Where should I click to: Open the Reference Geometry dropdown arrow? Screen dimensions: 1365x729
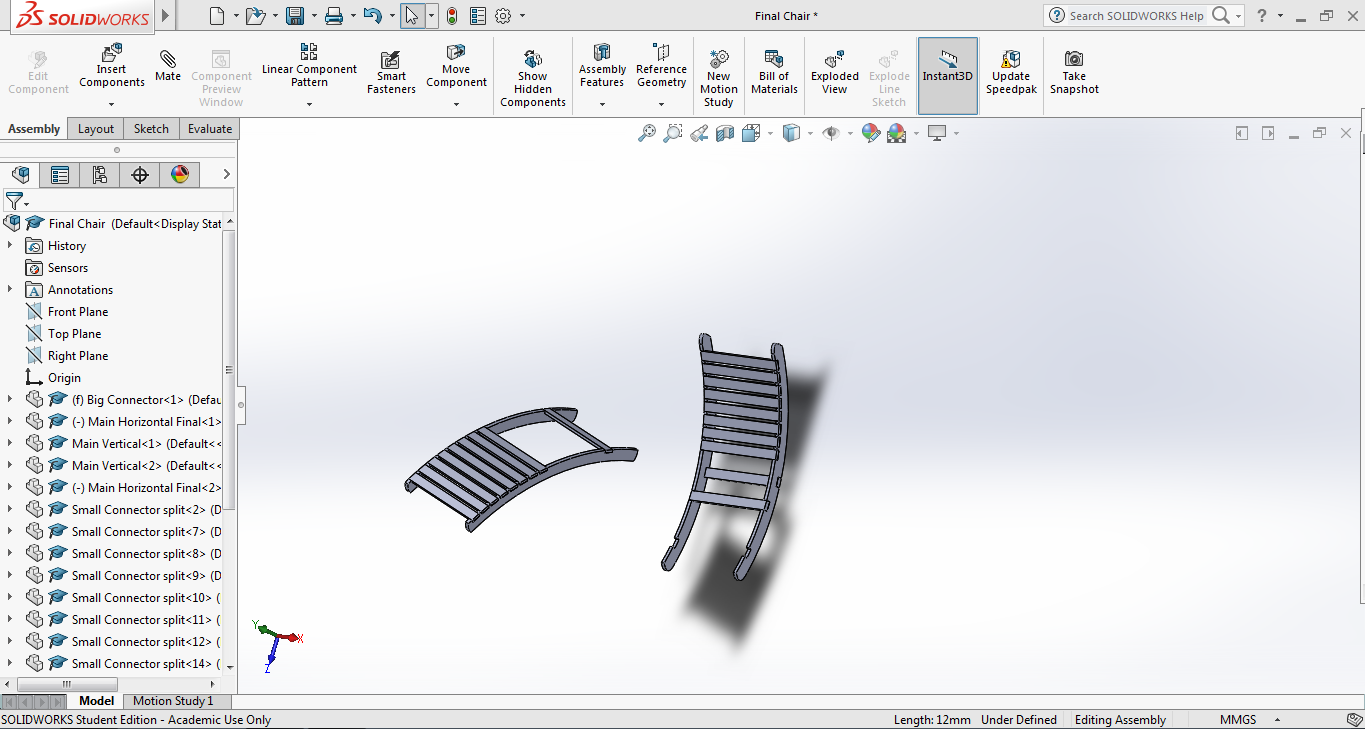click(x=661, y=104)
